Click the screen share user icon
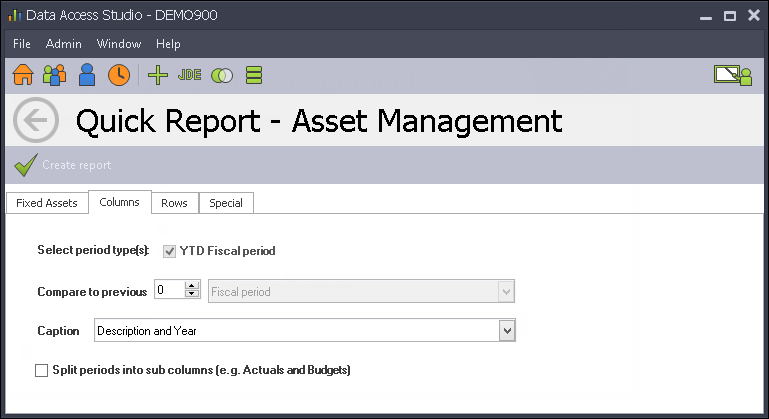The image size is (769, 419). coord(733,76)
